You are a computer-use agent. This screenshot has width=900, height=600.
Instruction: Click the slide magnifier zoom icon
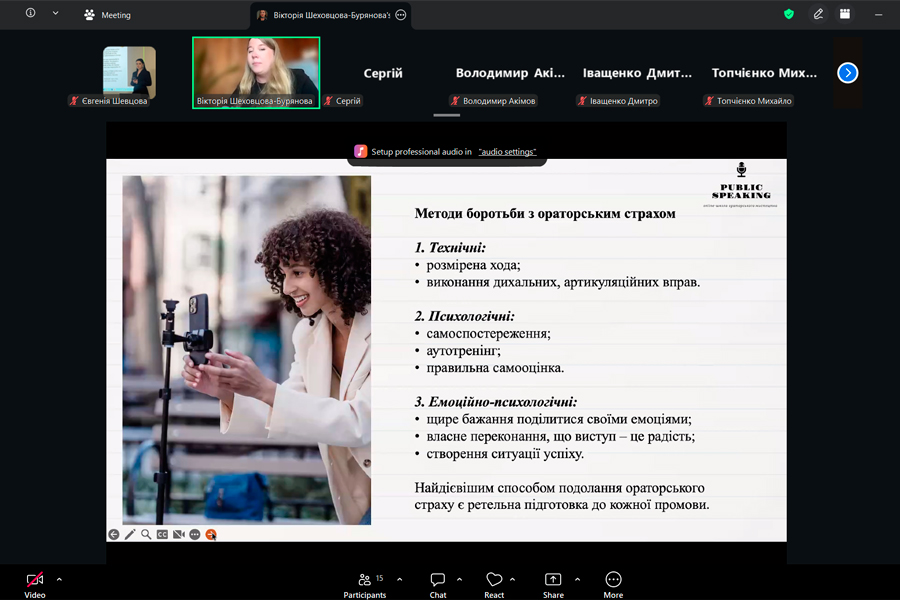pyautogui.click(x=146, y=534)
